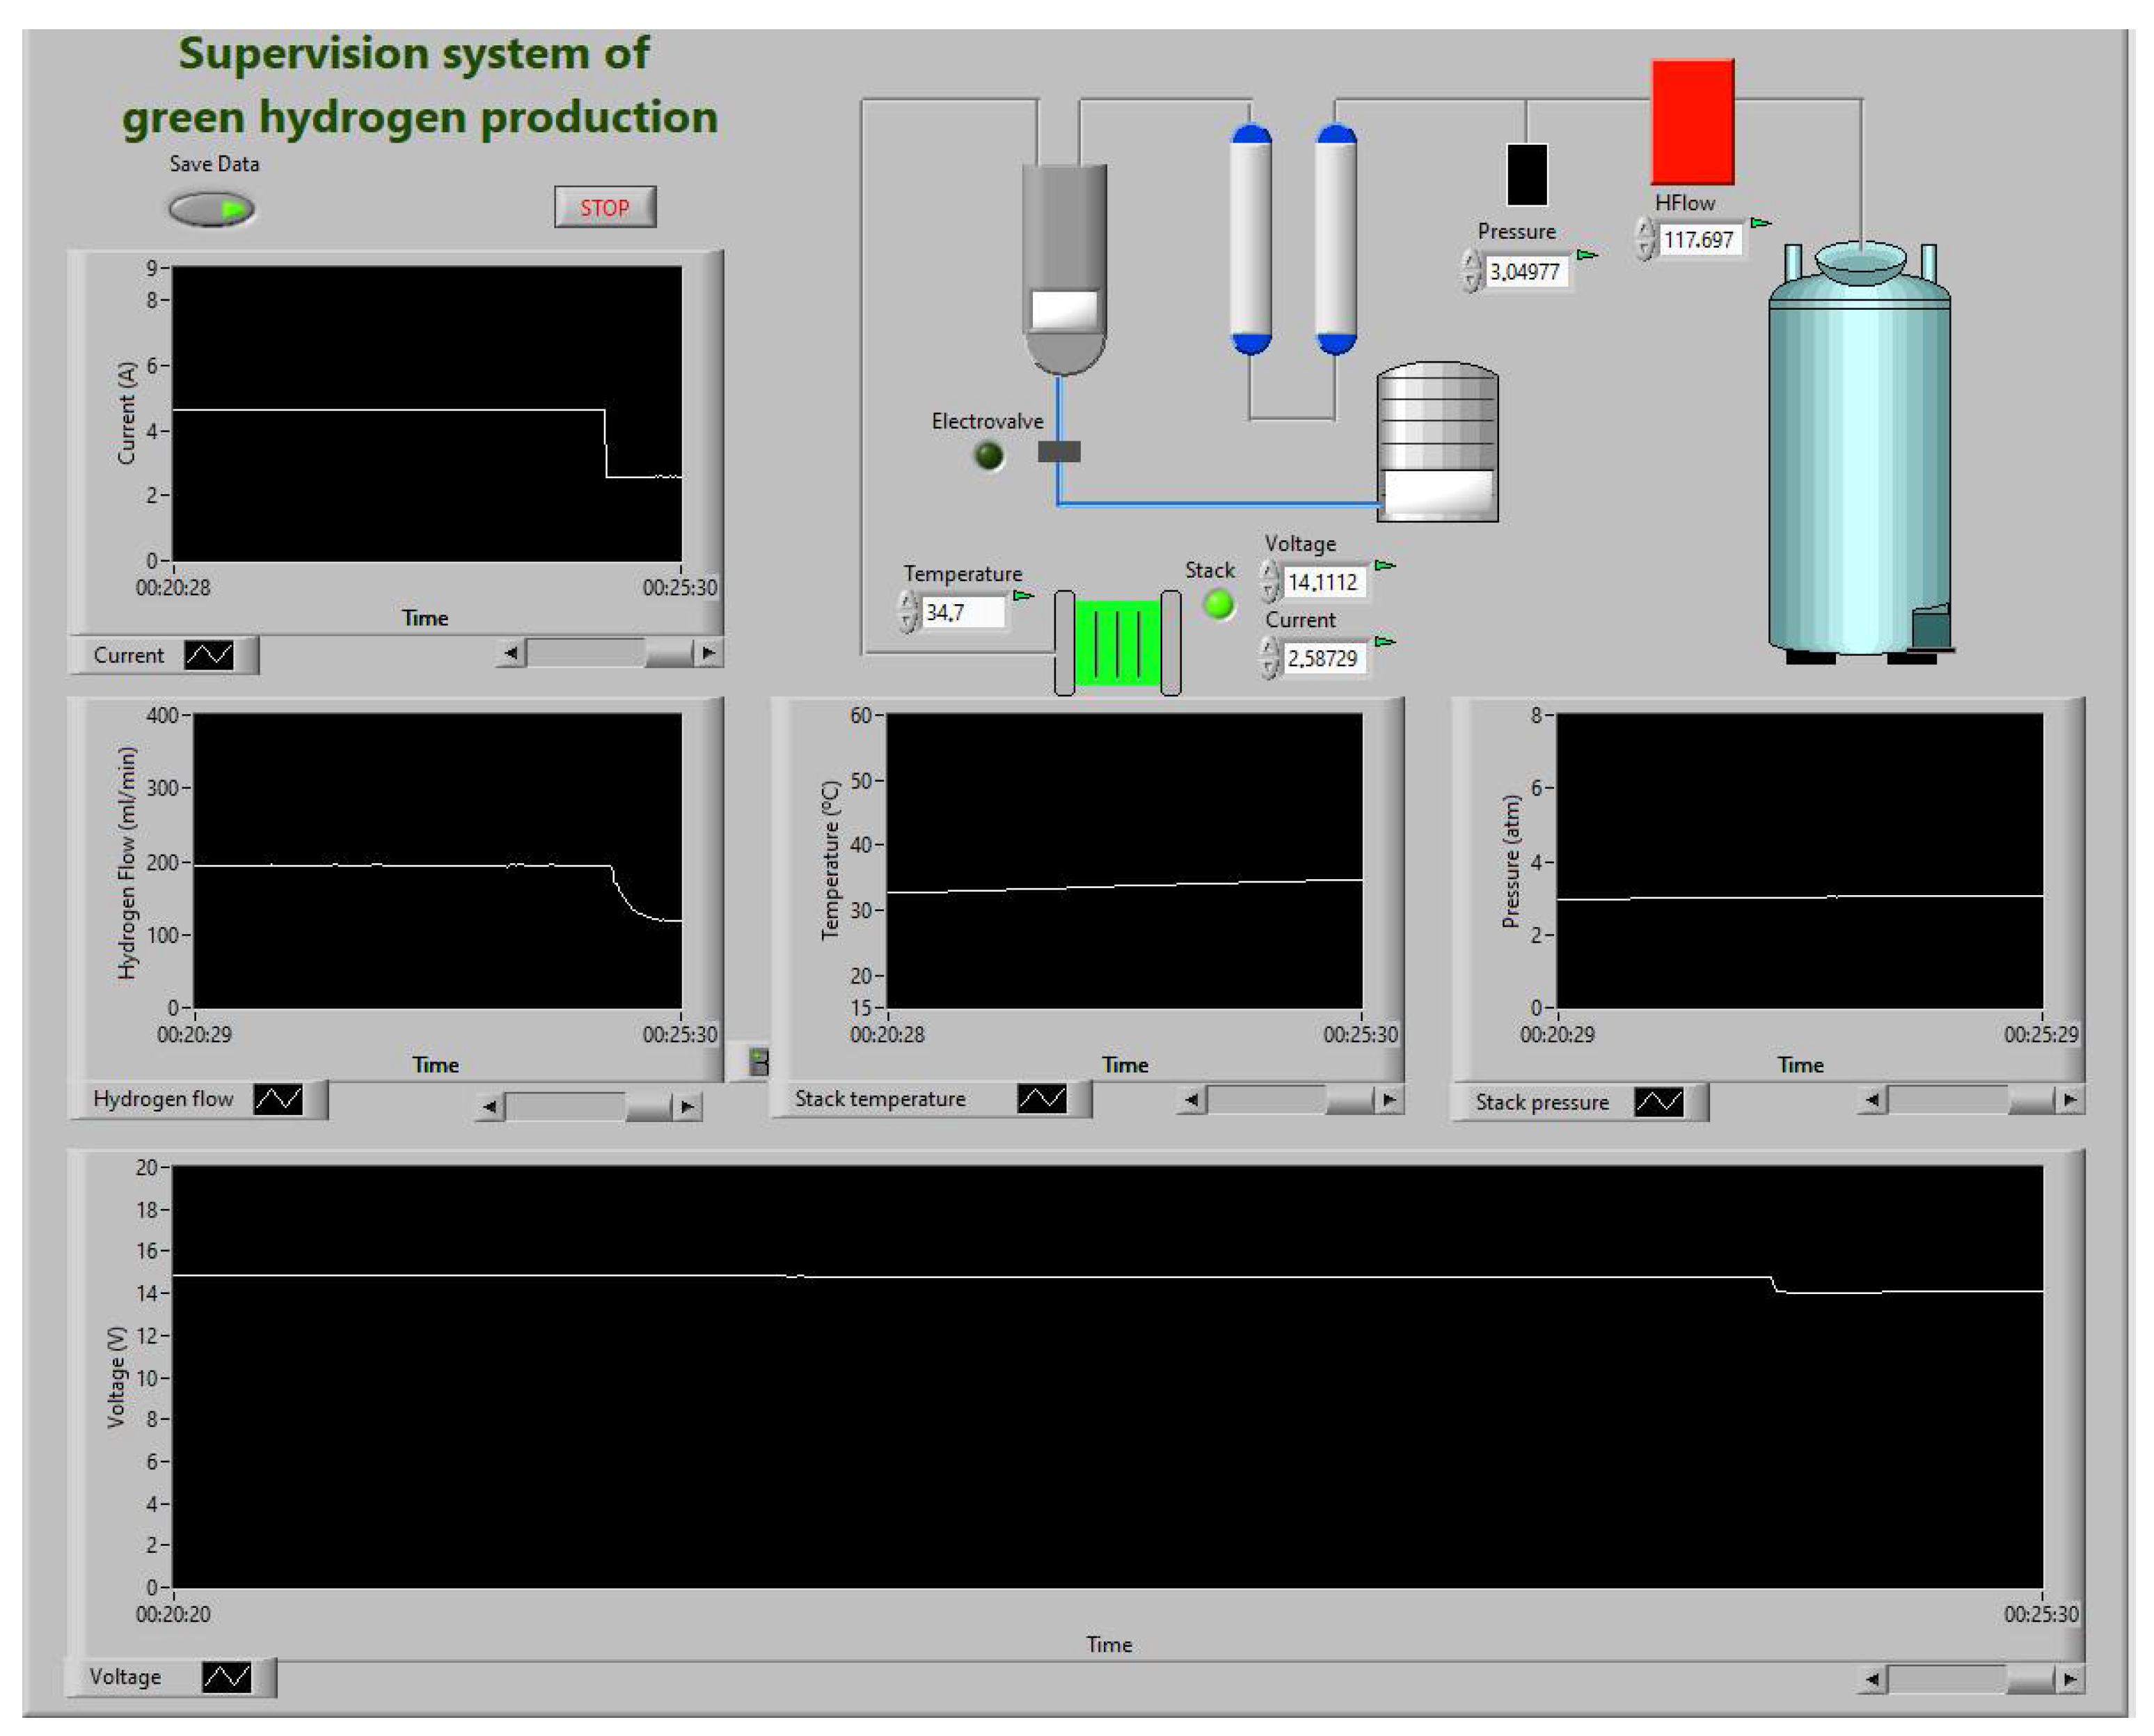The width and height of the screenshot is (2154, 1736).
Task: Click the Hydrogen flow chart scroll left arrow
Action: 489,1107
